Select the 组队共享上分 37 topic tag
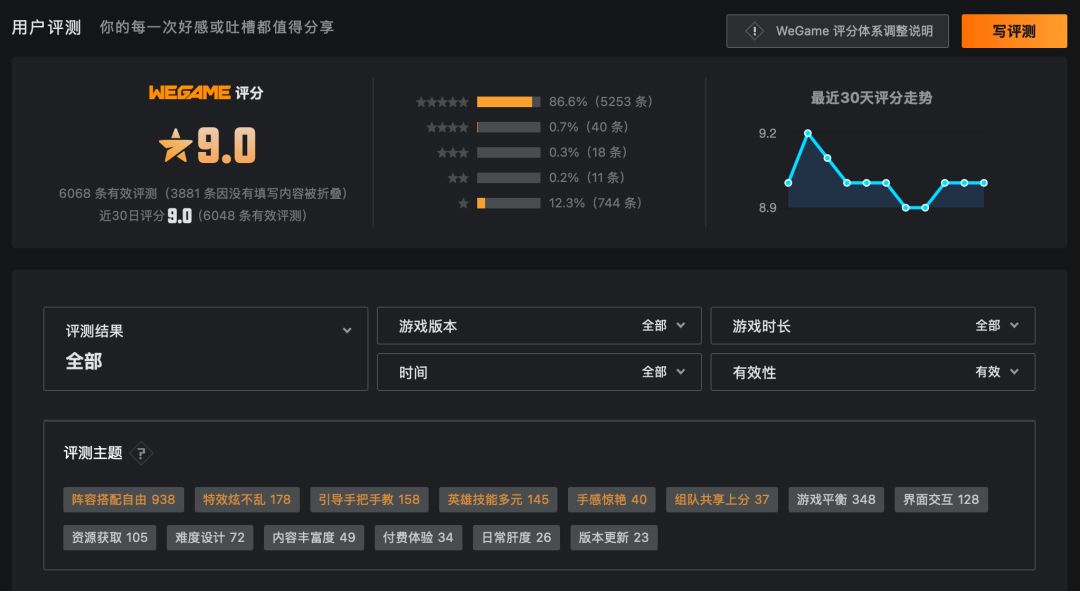The width and height of the screenshot is (1080, 591). 722,499
